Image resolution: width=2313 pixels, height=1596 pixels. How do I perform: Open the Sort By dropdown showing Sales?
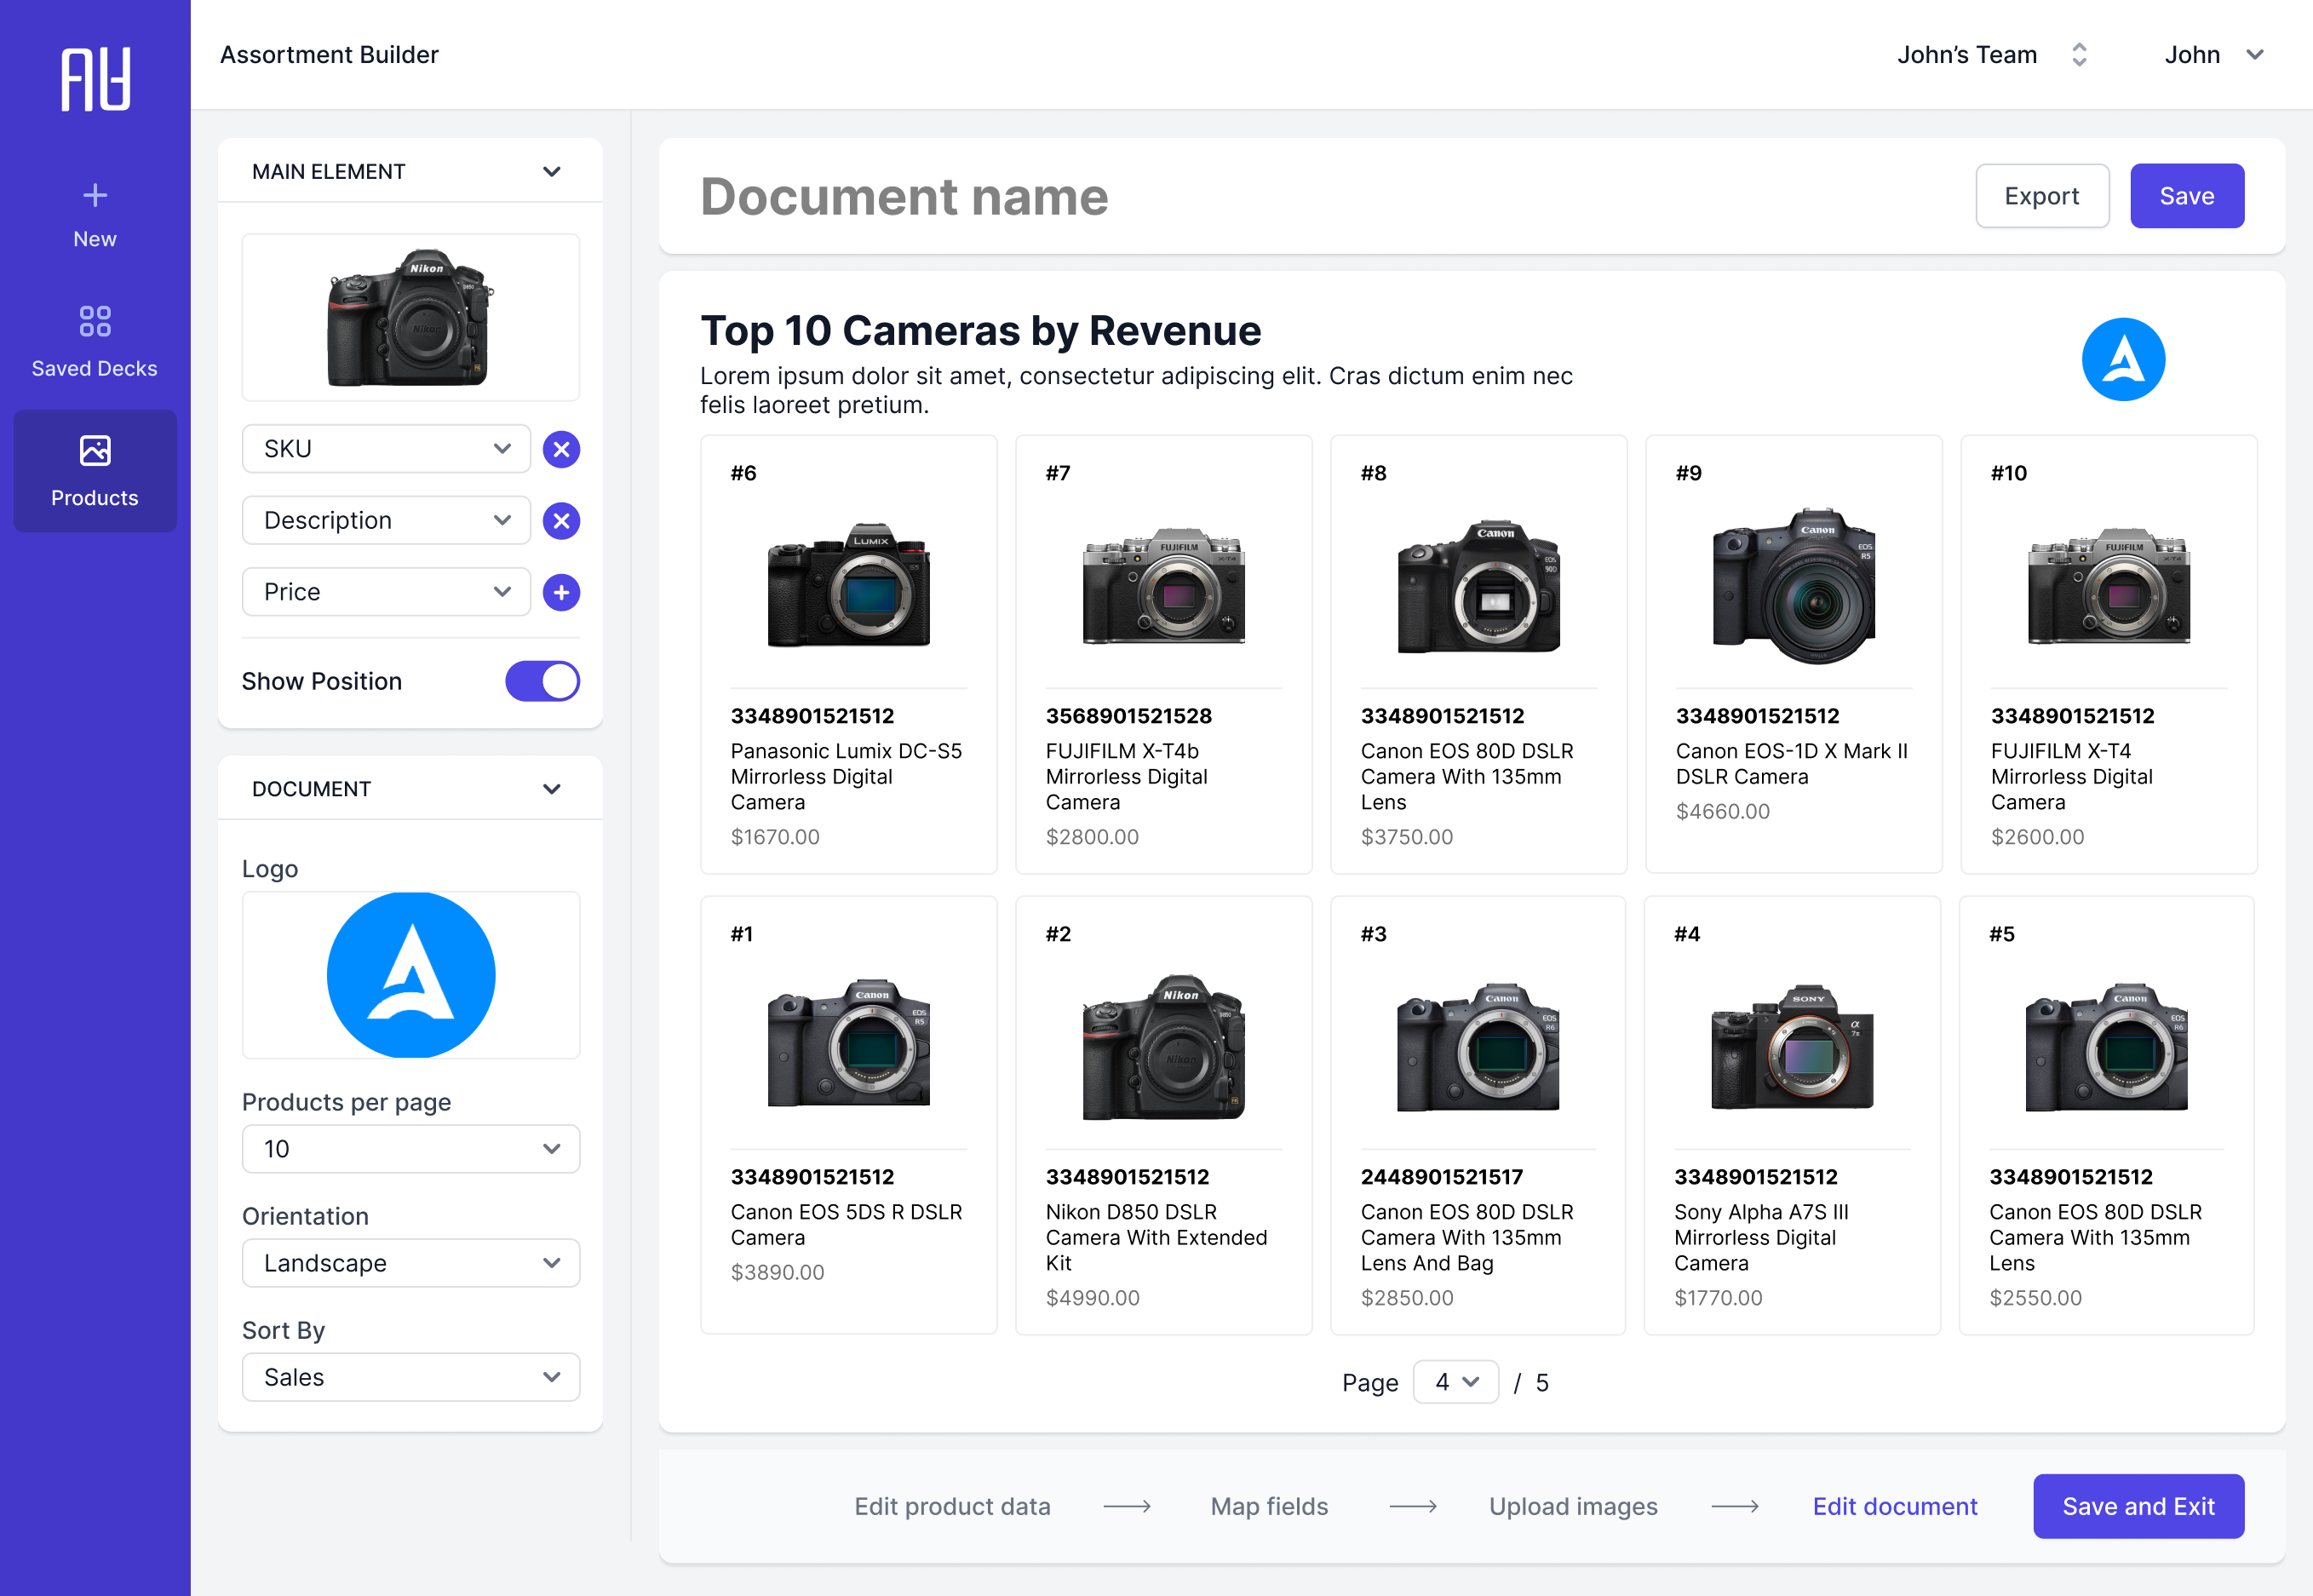(x=410, y=1377)
